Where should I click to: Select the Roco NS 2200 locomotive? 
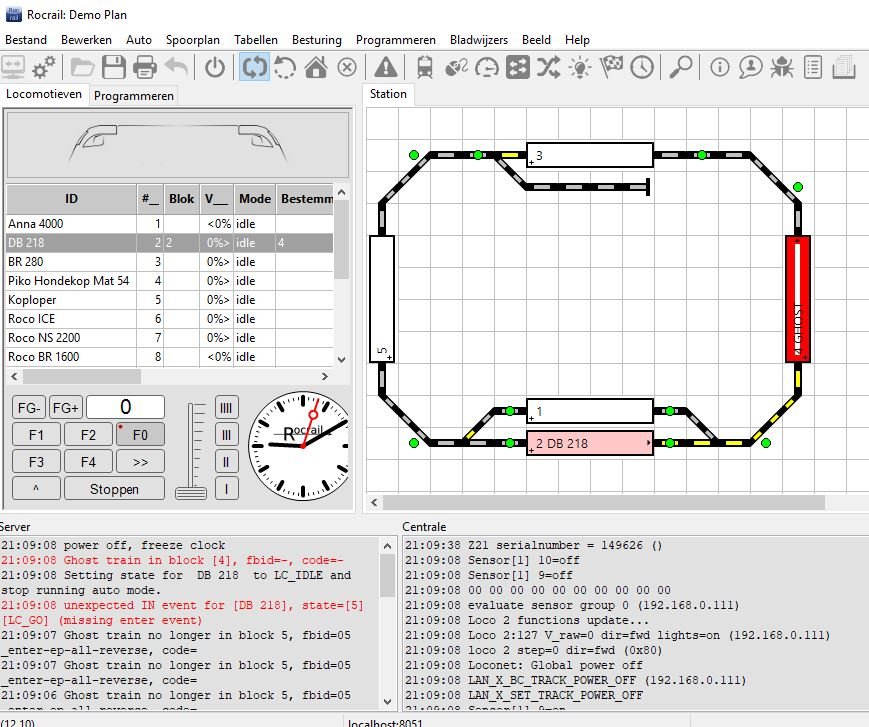pos(170,338)
